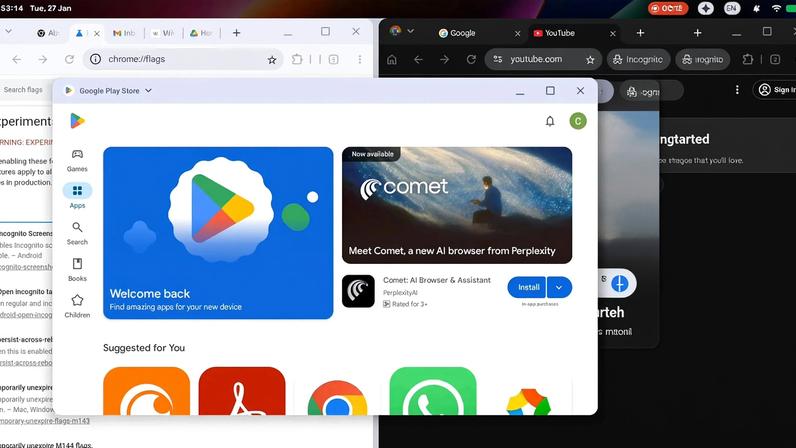The image size is (796, 448).
Task: Close the active flags tab
Action: (x=96, y=34)
